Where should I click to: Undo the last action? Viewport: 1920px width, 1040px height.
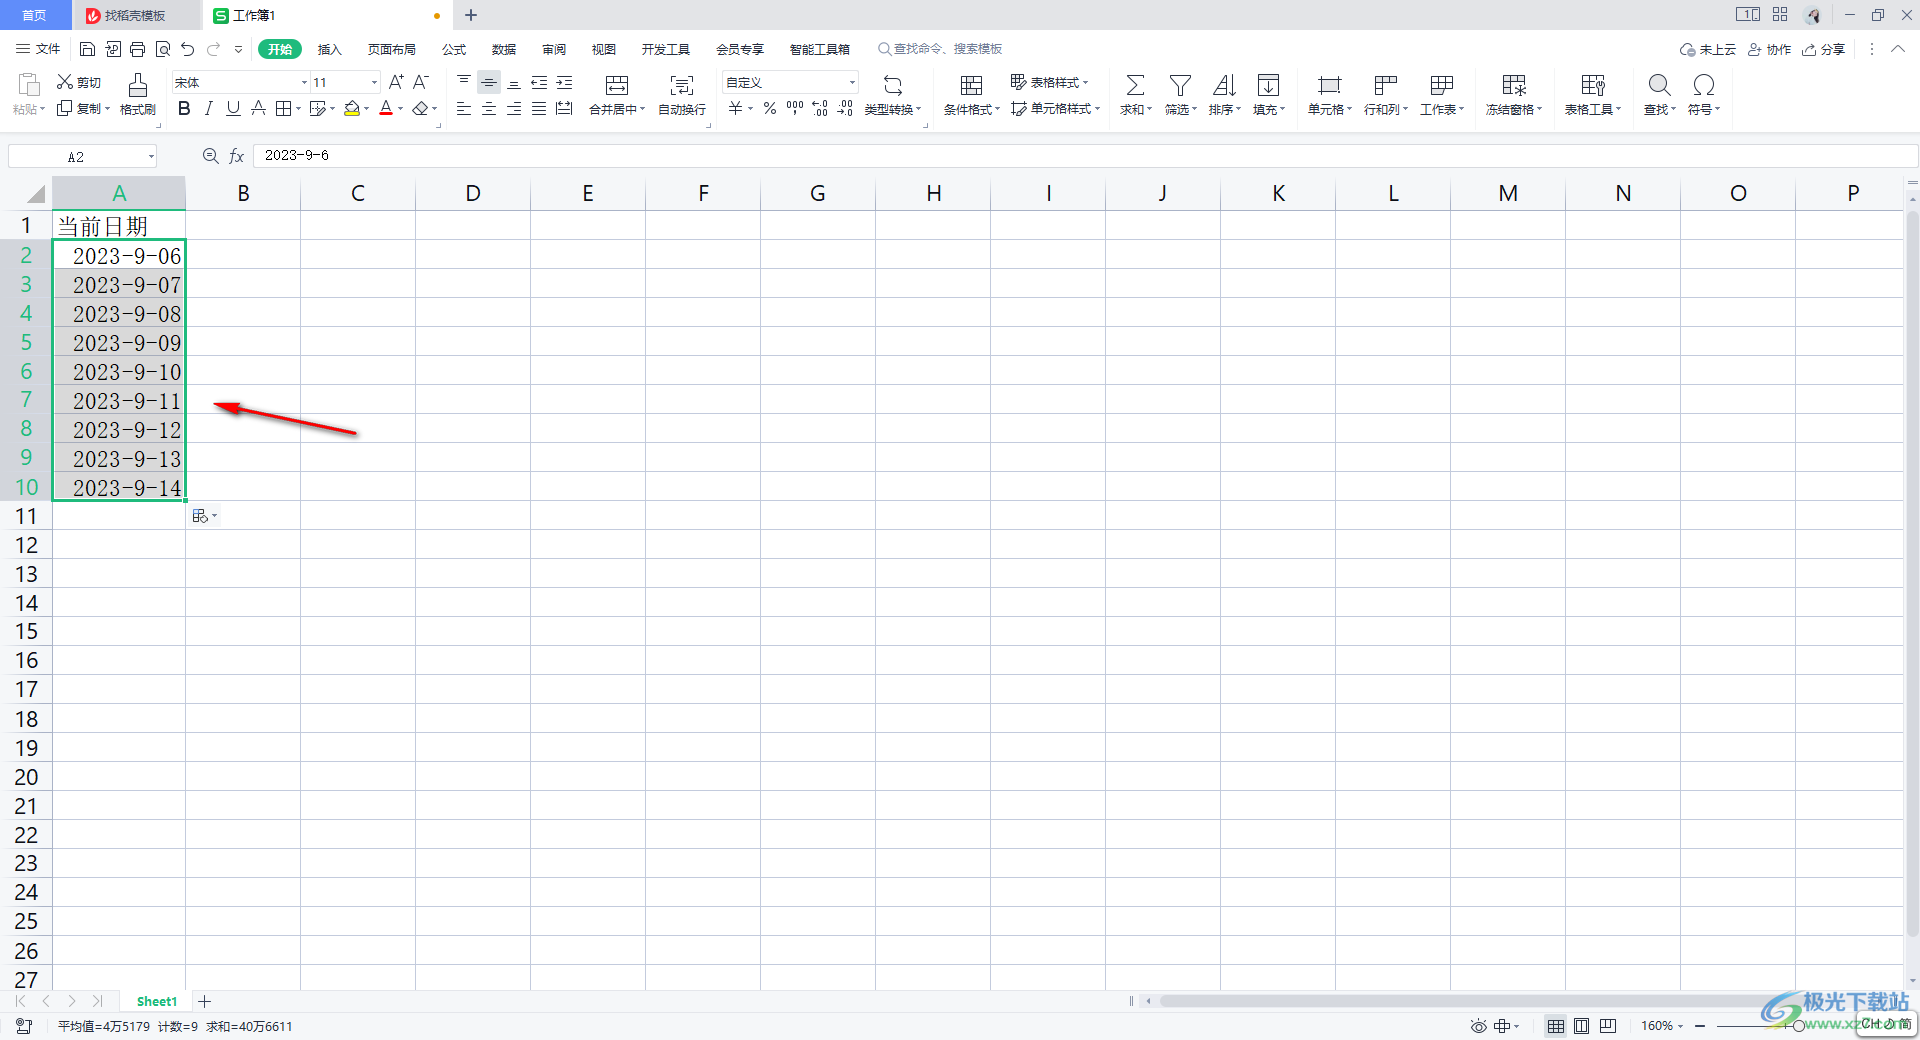(x=187, y=49)
